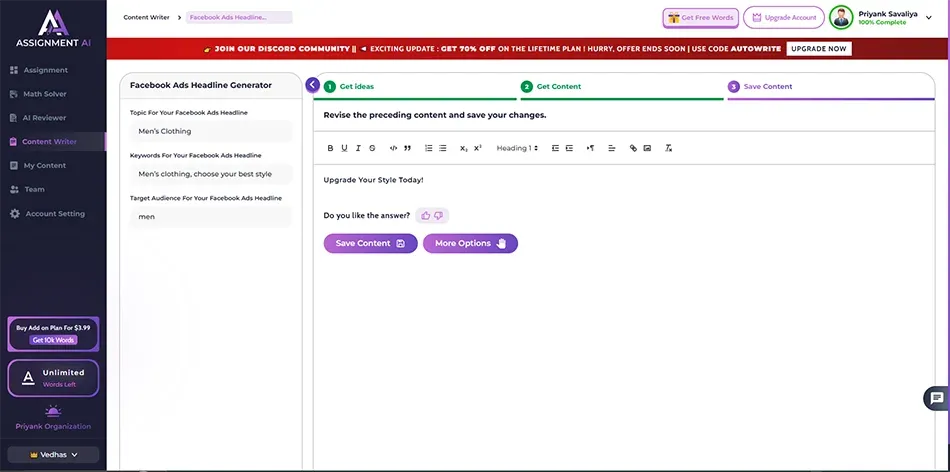Give a thumbs down to the answer

[438, 215]
